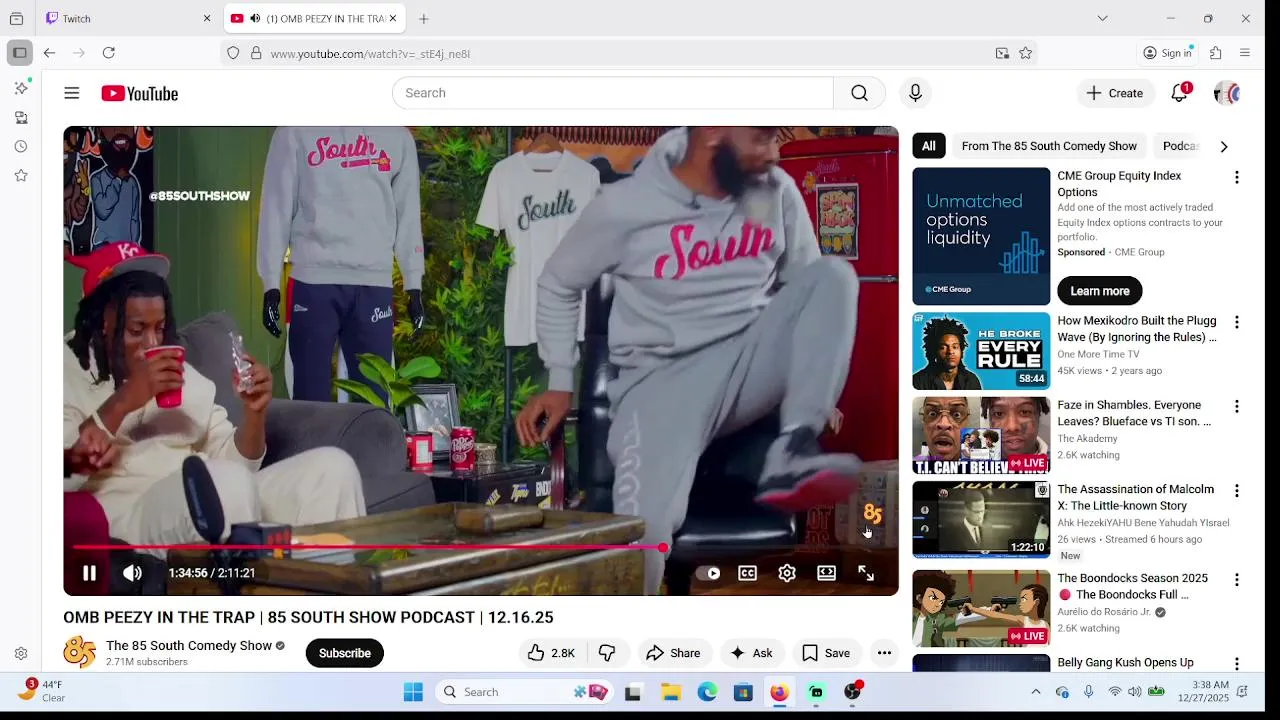
Task: Show hidden system tray icons chevron
Action: click(1036, 692)
